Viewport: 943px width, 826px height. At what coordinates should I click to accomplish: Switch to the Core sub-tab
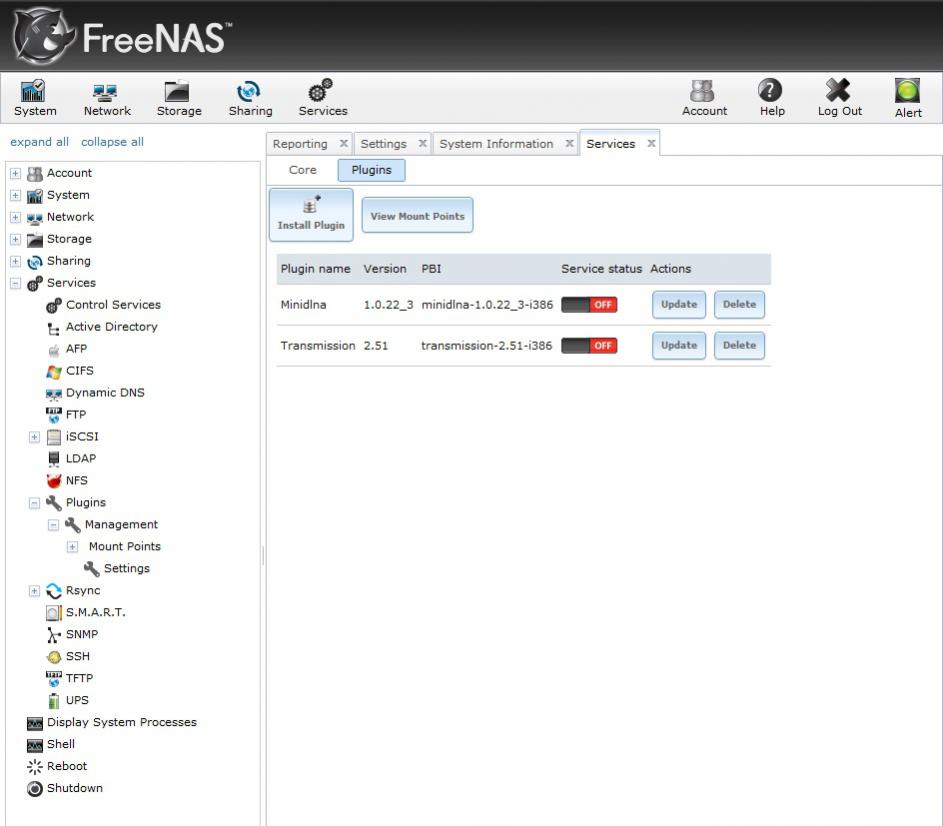click(303, 170)
